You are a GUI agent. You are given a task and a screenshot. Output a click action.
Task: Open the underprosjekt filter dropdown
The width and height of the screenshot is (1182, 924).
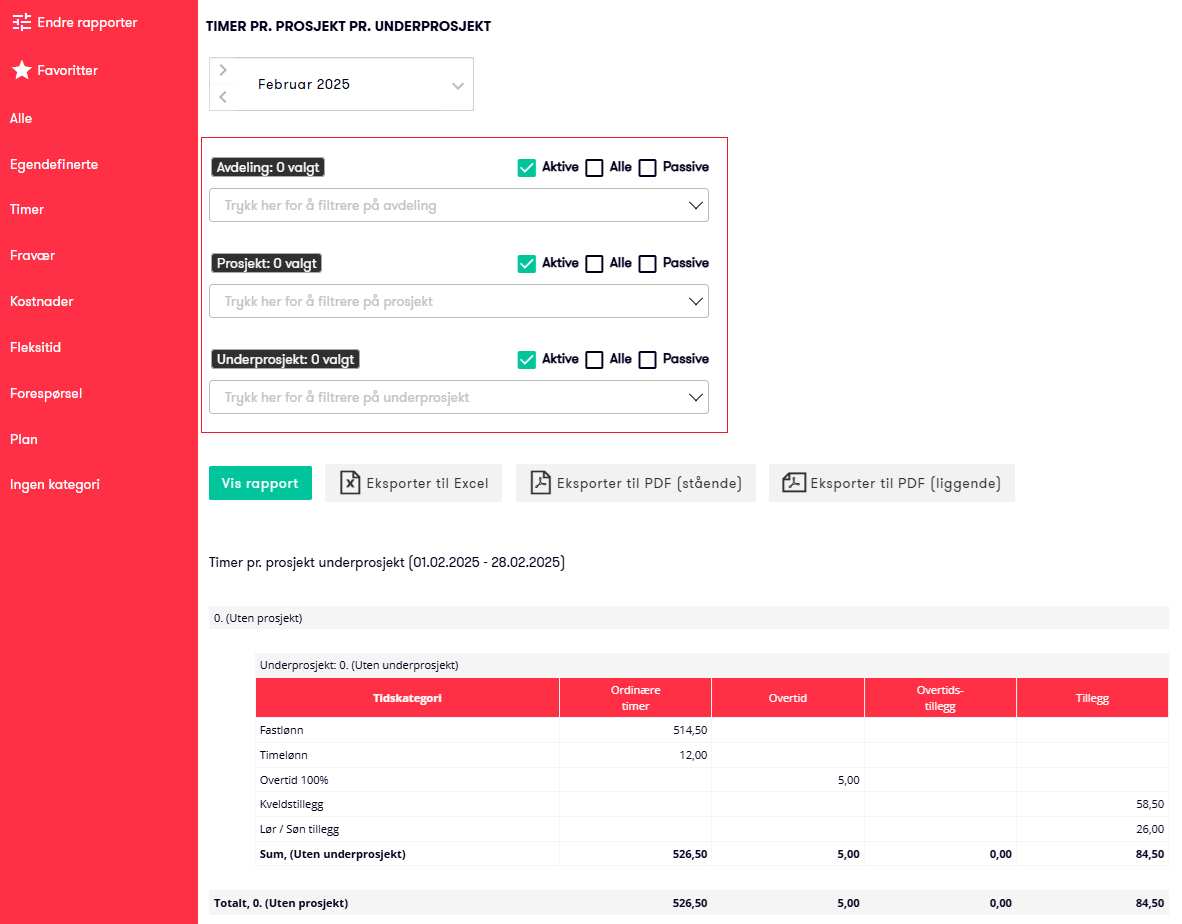pyautogui.click(x=458, y=397)
